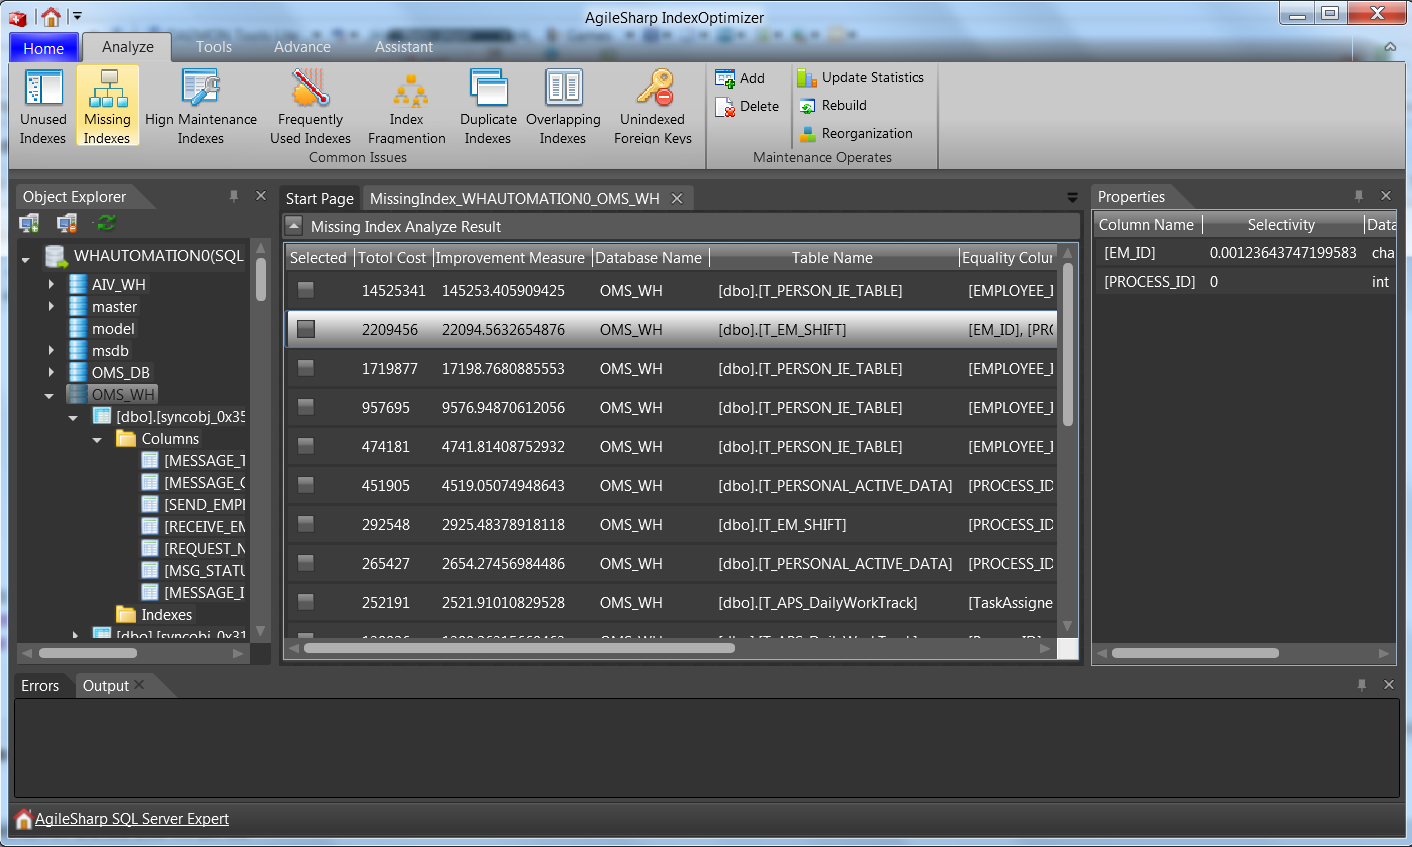Close the MissingIndex_WHAUTOMATION0_OMS_WH tab
The height and width of the screenshot is (847, 1412).
coord(677,198)
